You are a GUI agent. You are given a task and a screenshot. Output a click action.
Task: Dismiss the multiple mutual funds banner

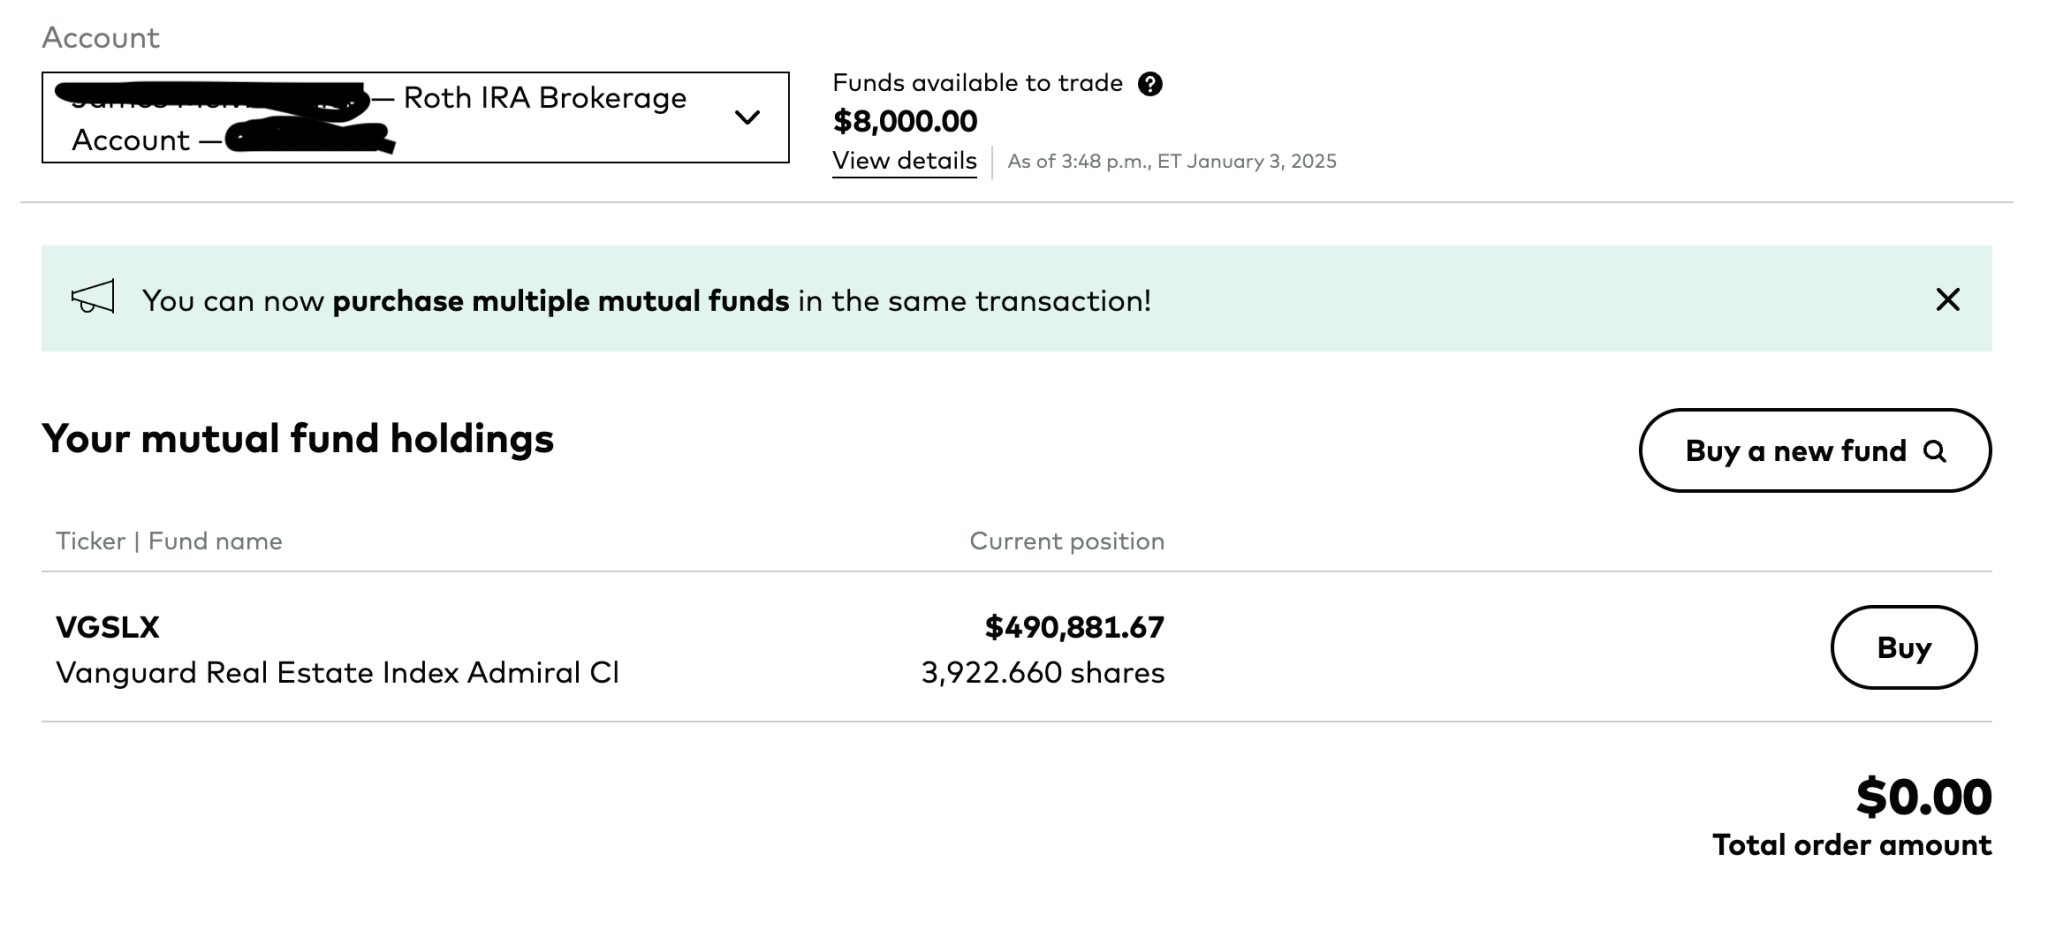point(1947,300)
